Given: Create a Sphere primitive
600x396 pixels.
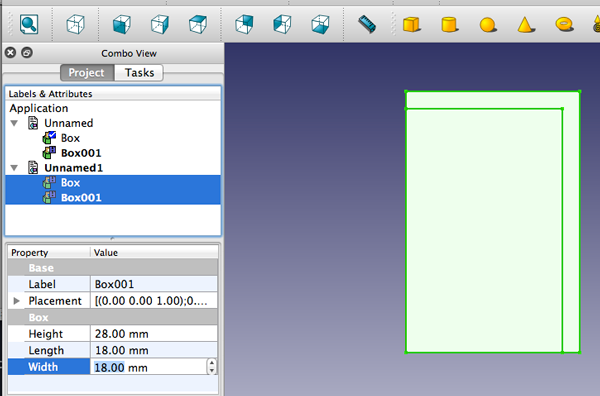Looking at the screenshot, I should tap(488, 25).
